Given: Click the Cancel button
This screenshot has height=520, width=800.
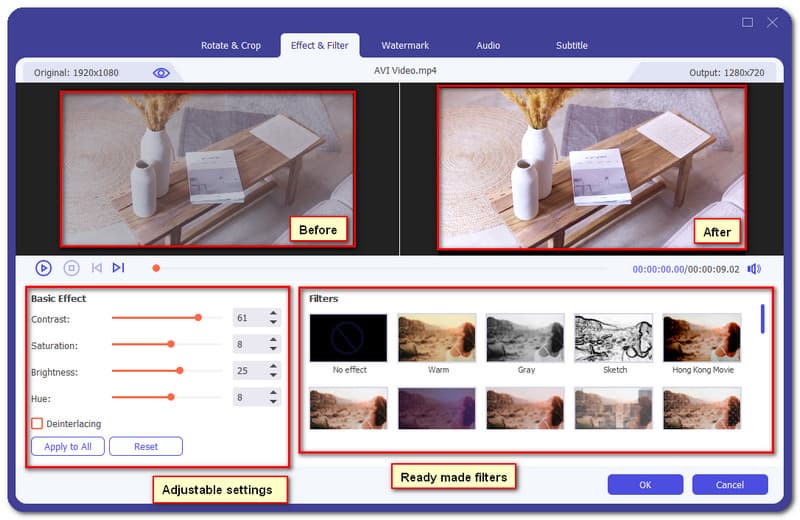Looking at the screenshot, I should coord(730,485).
